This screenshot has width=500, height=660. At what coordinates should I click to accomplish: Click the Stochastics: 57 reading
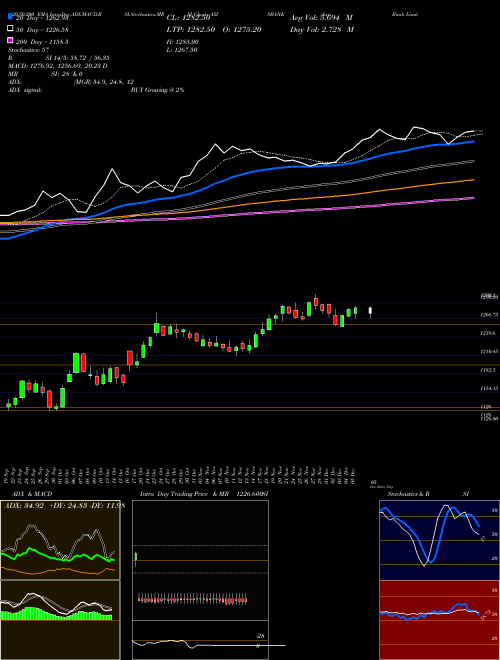tap(28, 50)
